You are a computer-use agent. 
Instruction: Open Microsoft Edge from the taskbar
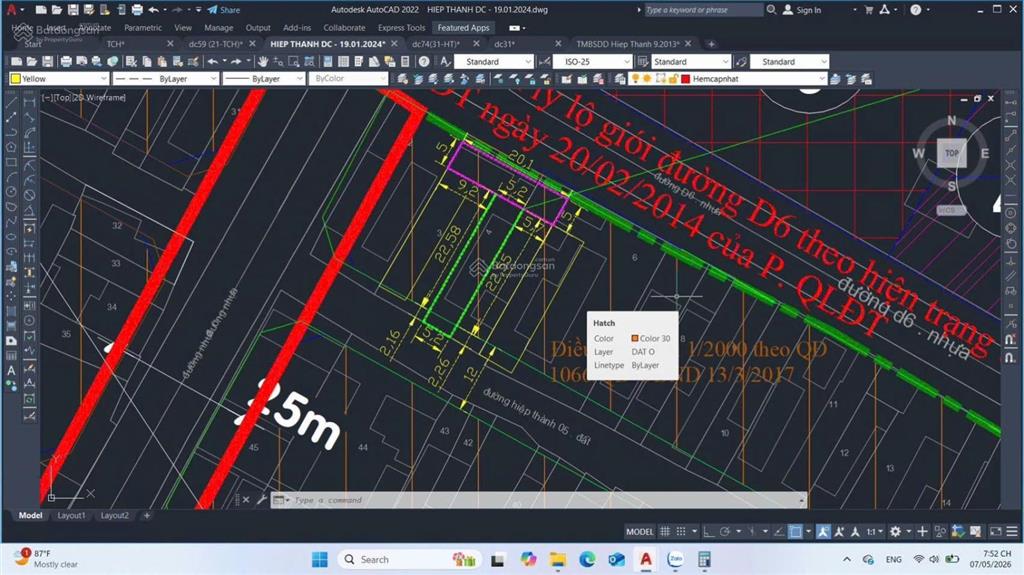[586, 559]
